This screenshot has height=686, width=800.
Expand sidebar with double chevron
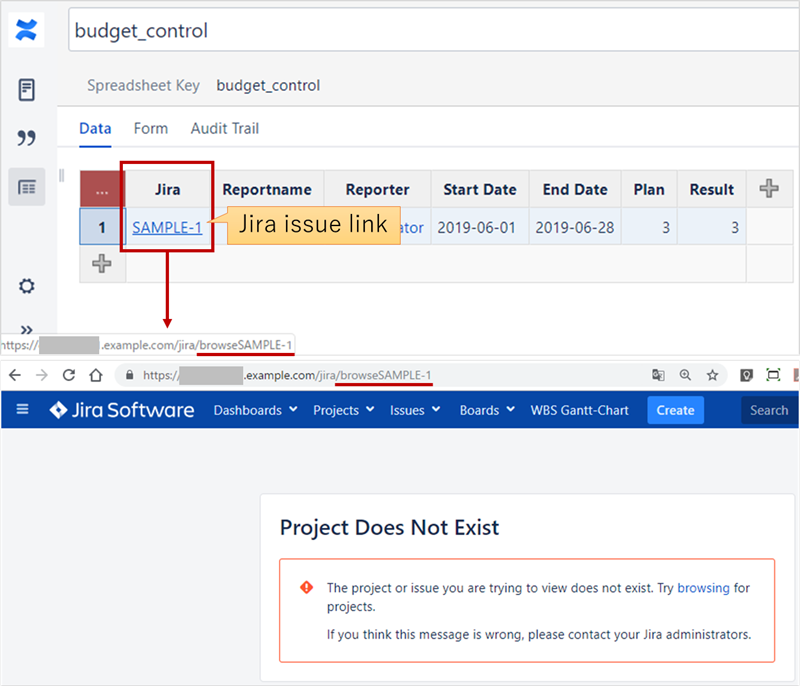point(27,329)
